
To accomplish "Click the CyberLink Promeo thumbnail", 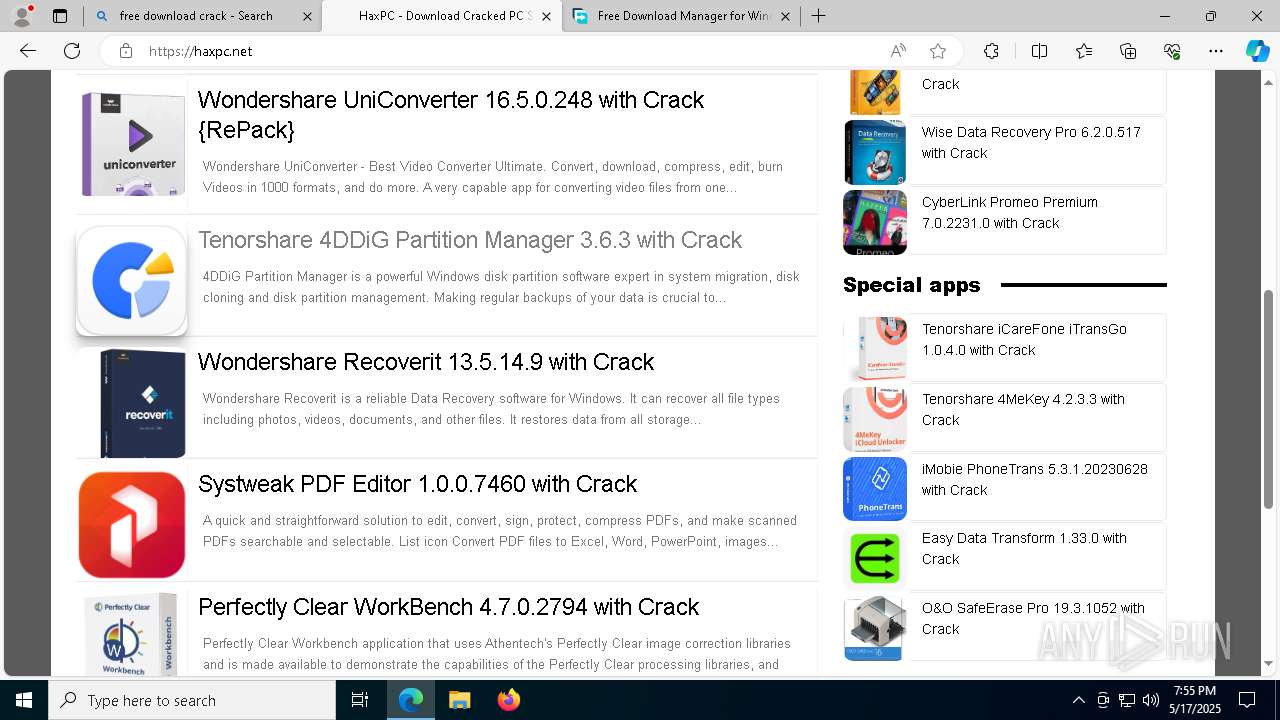I will (x=875, y=222).
